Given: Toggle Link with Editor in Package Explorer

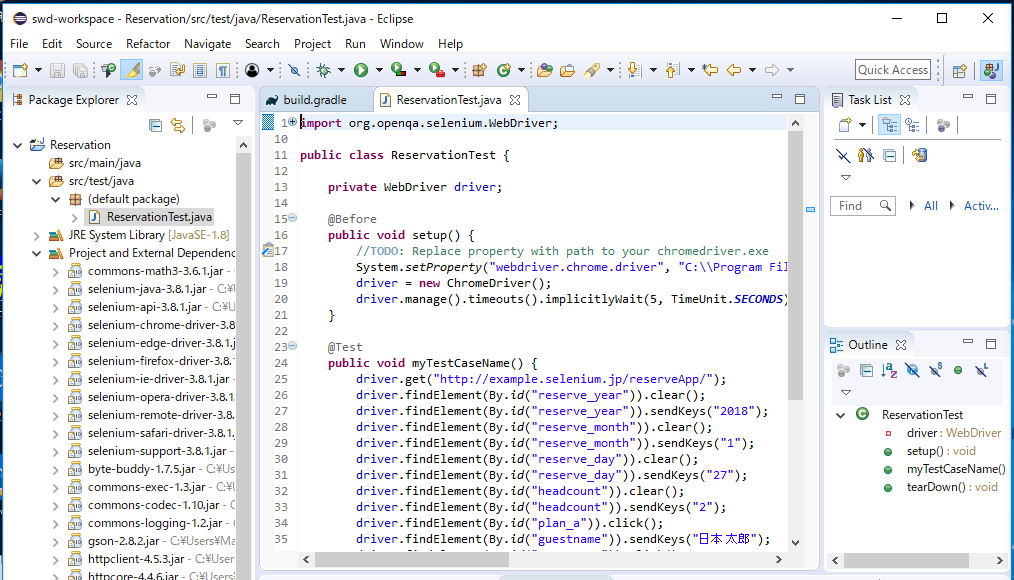Looking at the screenshot, I should pos(178,125).
